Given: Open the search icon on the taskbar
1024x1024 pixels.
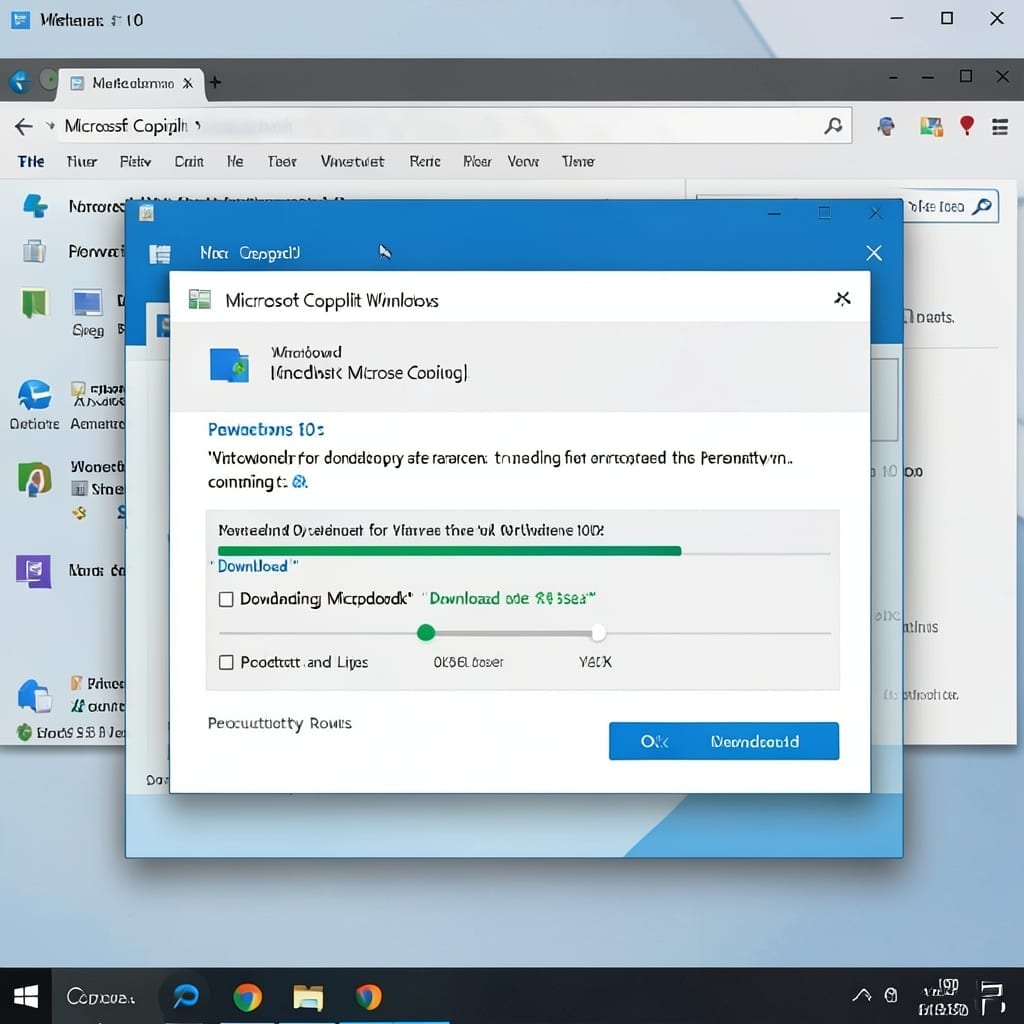Looking at the screenshot, I should (185, 996).
